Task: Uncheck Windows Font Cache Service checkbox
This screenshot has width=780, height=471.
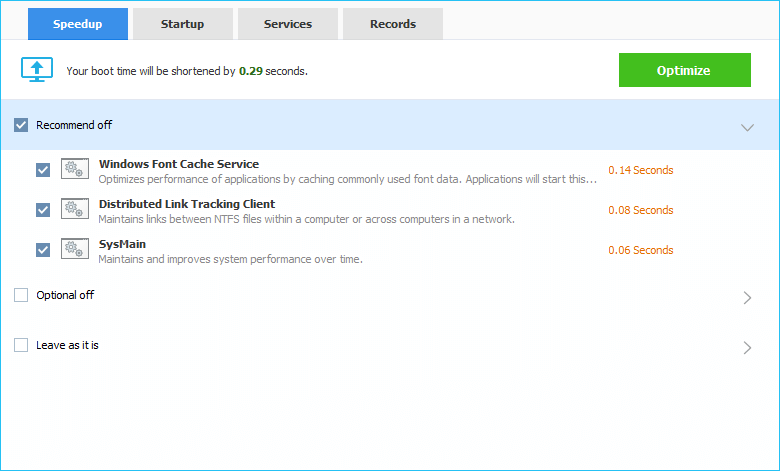Action: coord(43,170)
